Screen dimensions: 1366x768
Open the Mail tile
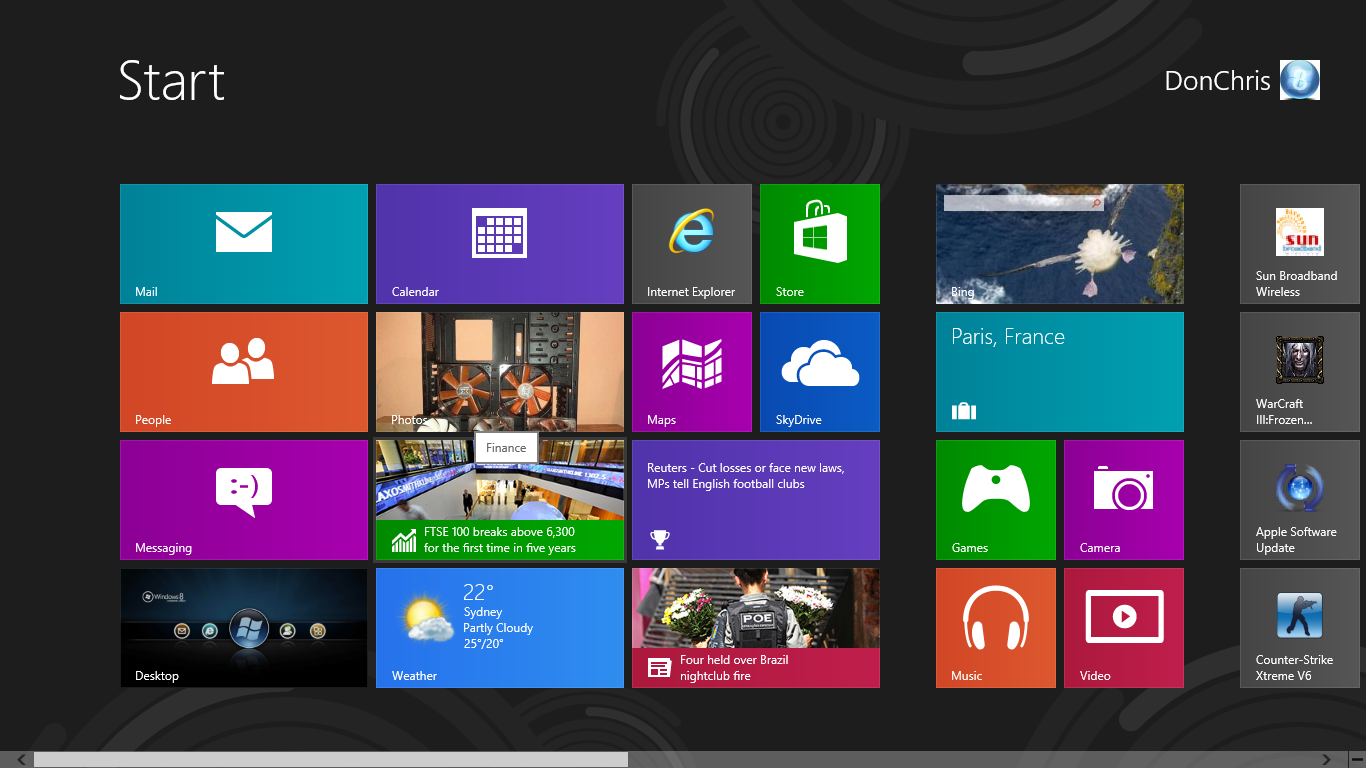point(244,244)
